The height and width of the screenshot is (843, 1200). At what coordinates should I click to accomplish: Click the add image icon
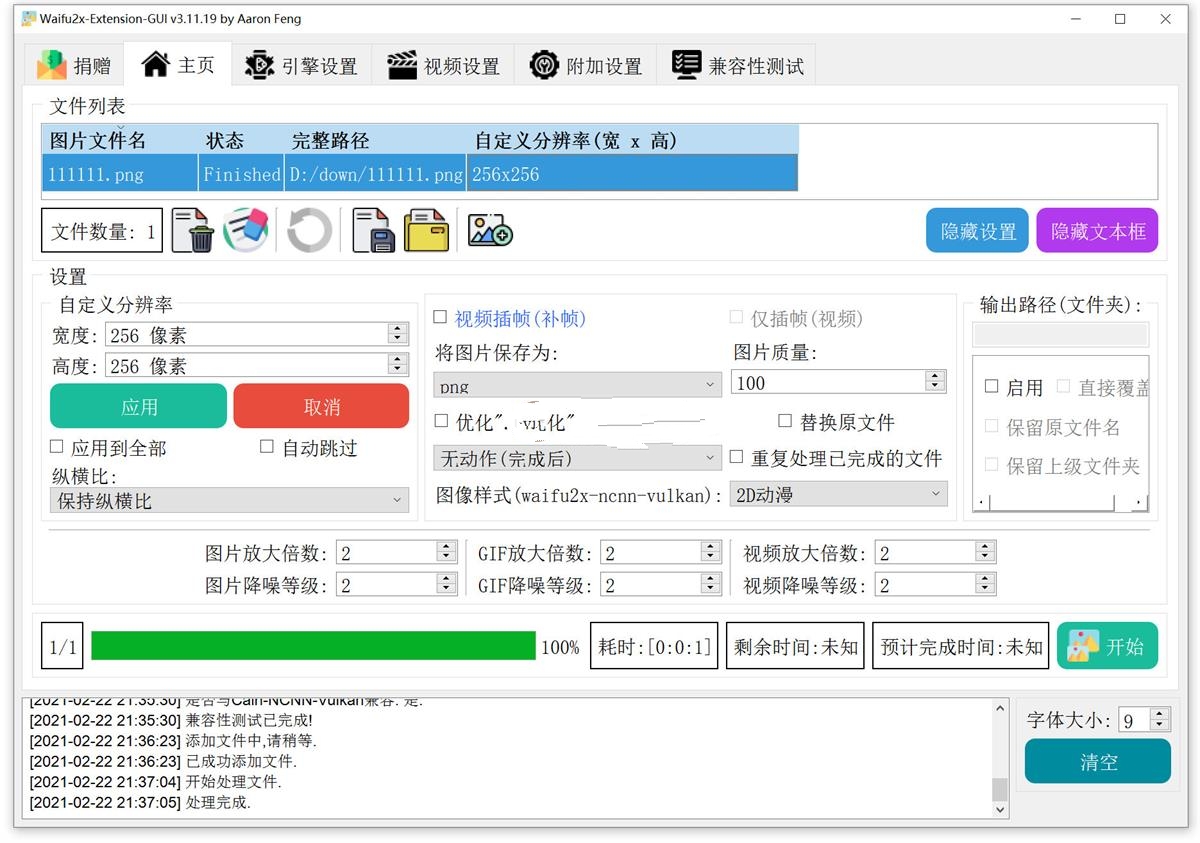[489, 230]
